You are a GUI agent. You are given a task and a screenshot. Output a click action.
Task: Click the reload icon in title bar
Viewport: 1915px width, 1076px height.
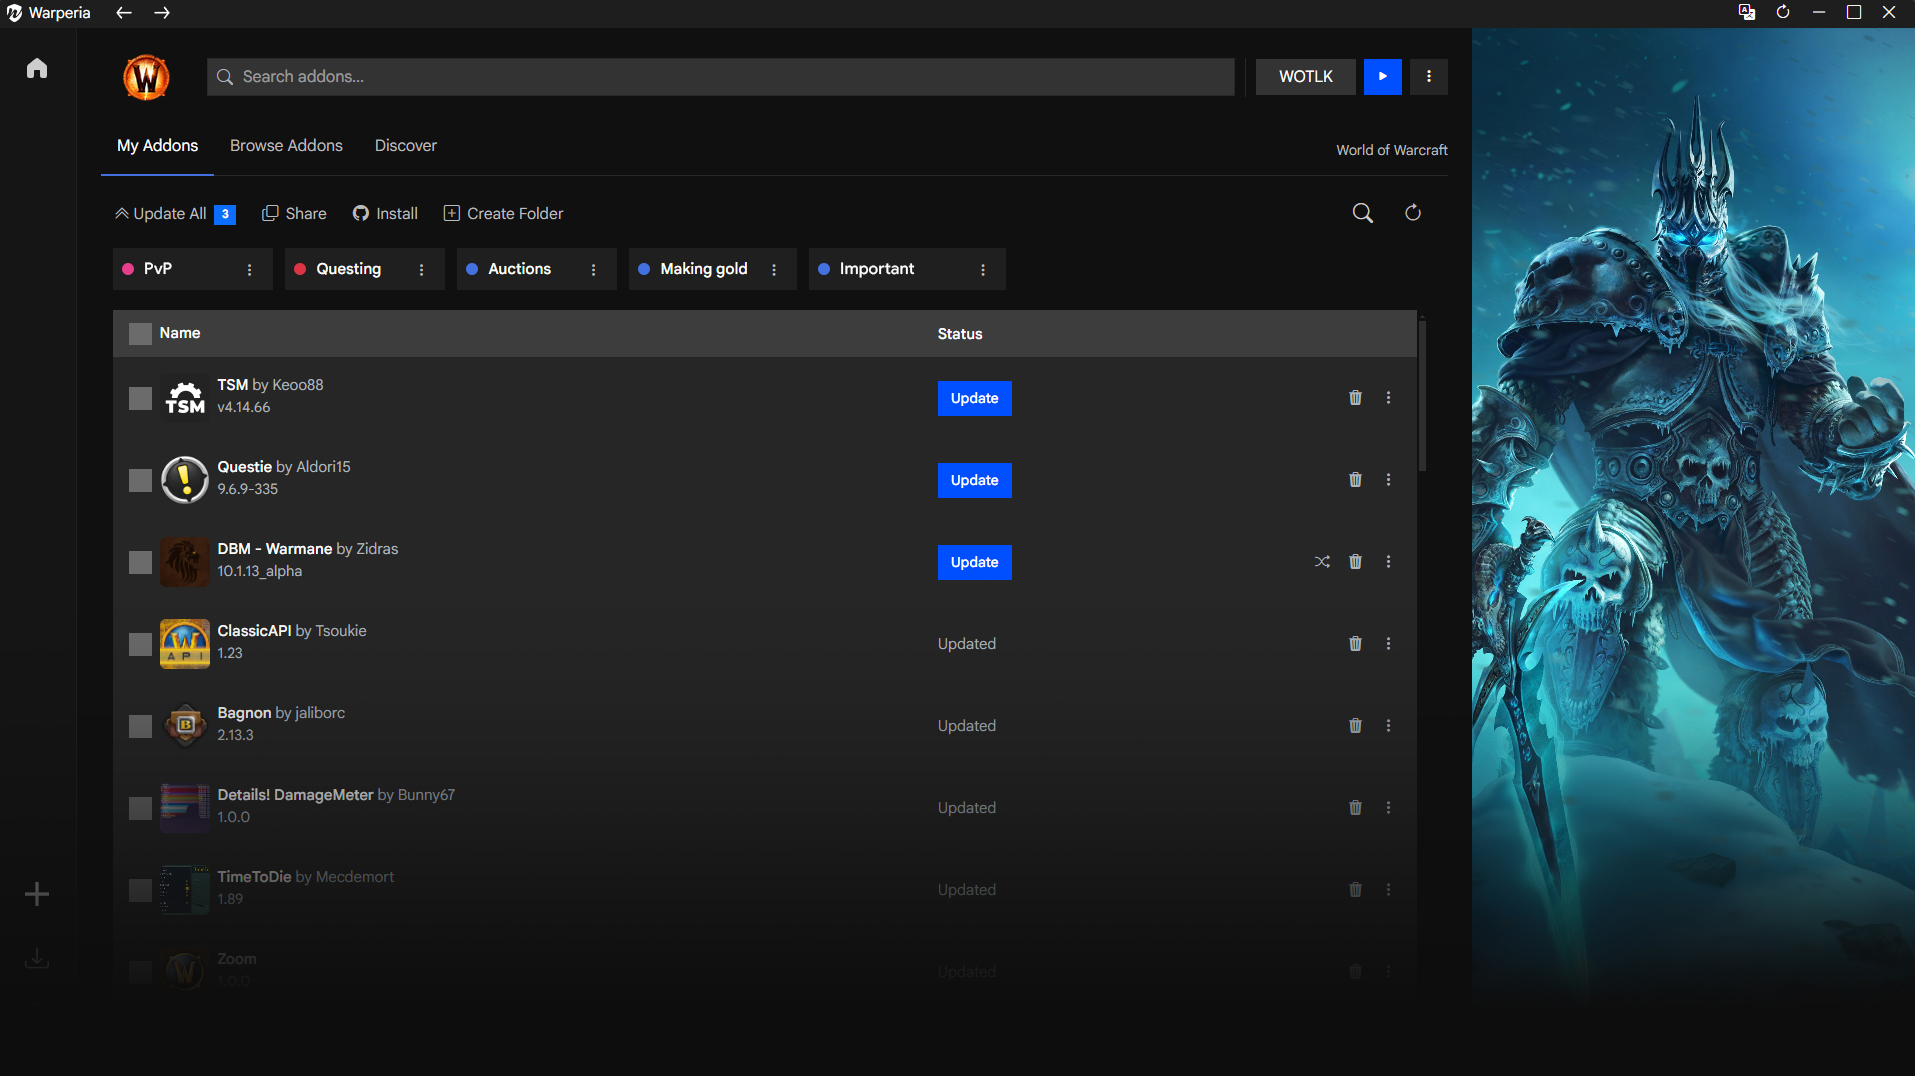click(x=1783, y=12)
